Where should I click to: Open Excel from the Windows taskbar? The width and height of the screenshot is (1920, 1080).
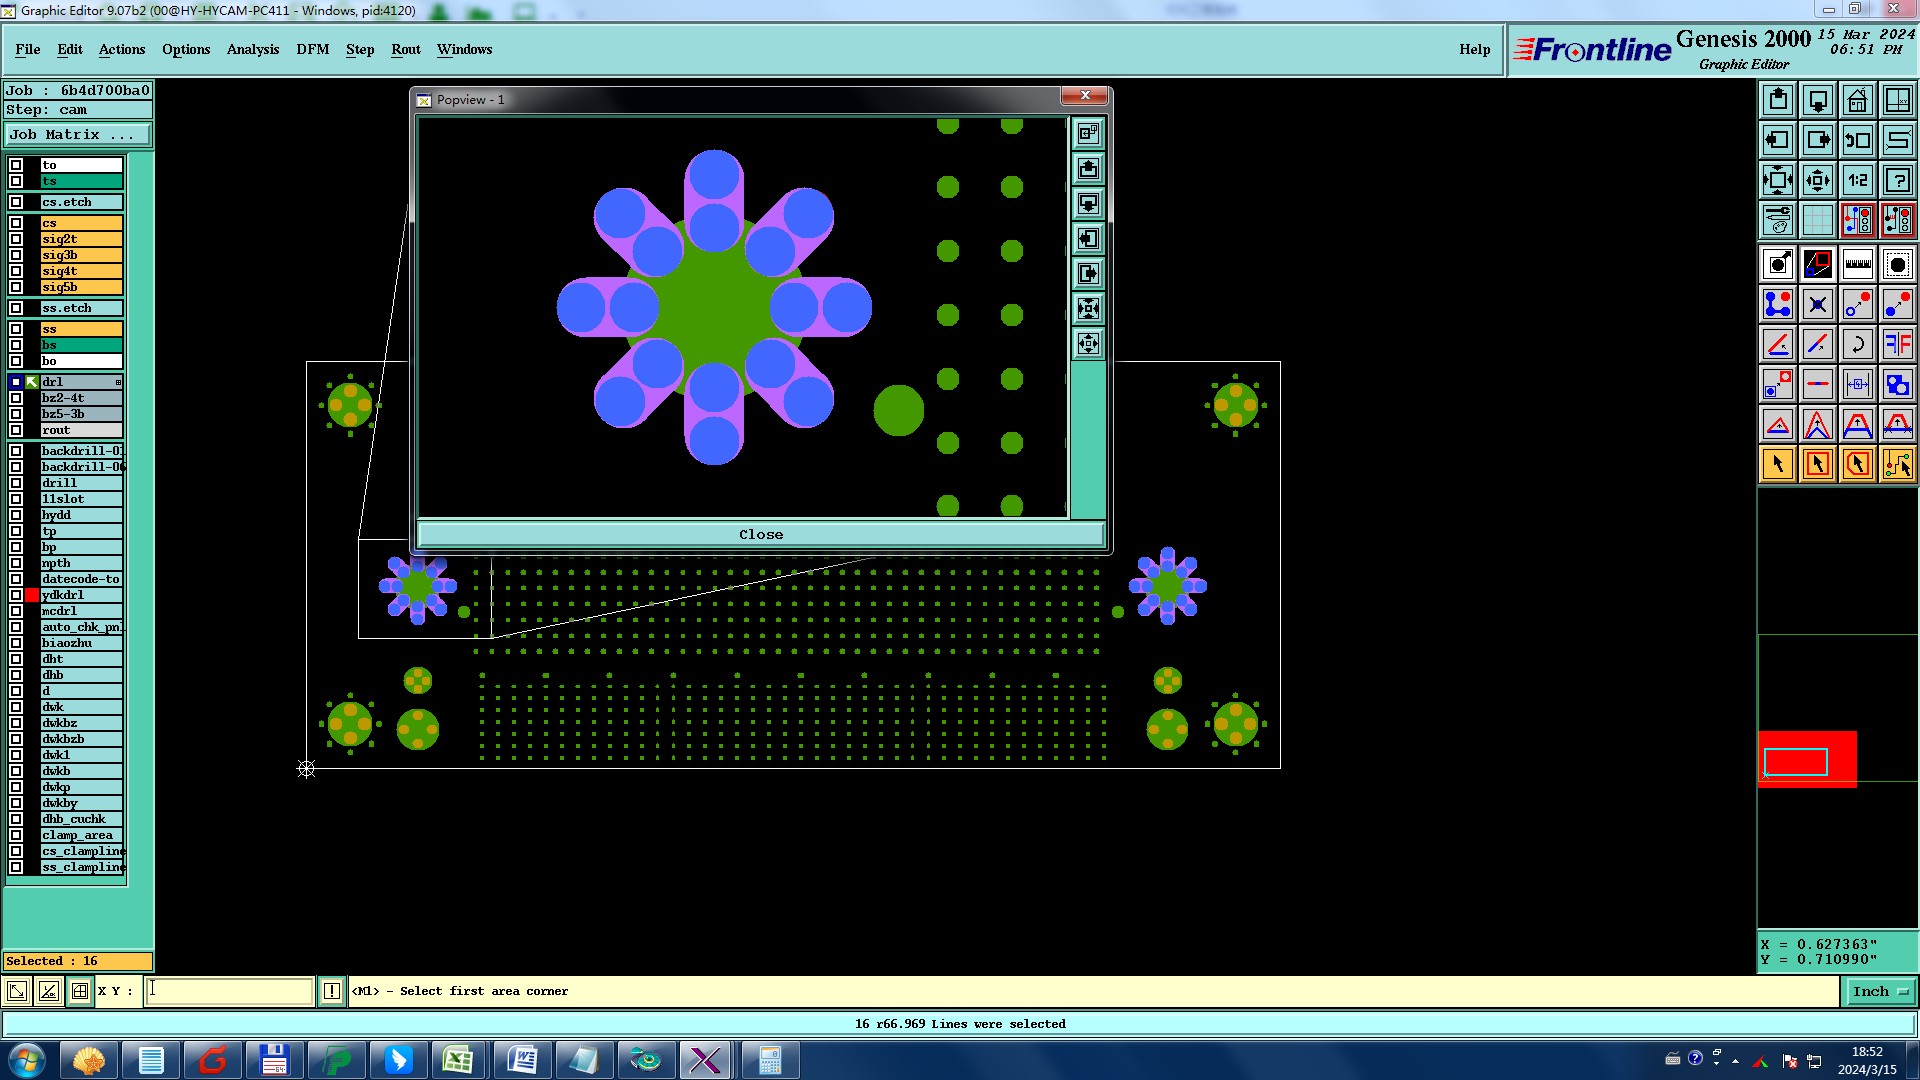coord(459,1060)
